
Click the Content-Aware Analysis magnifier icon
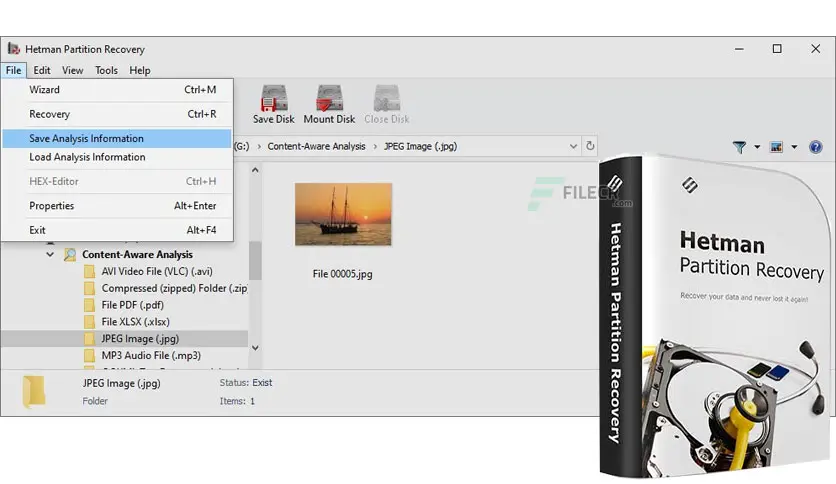(x=70, y=255)
